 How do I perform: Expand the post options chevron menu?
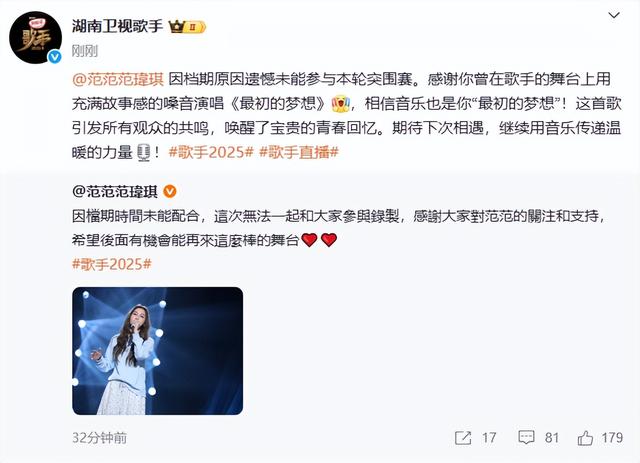[x=614, y=16]
